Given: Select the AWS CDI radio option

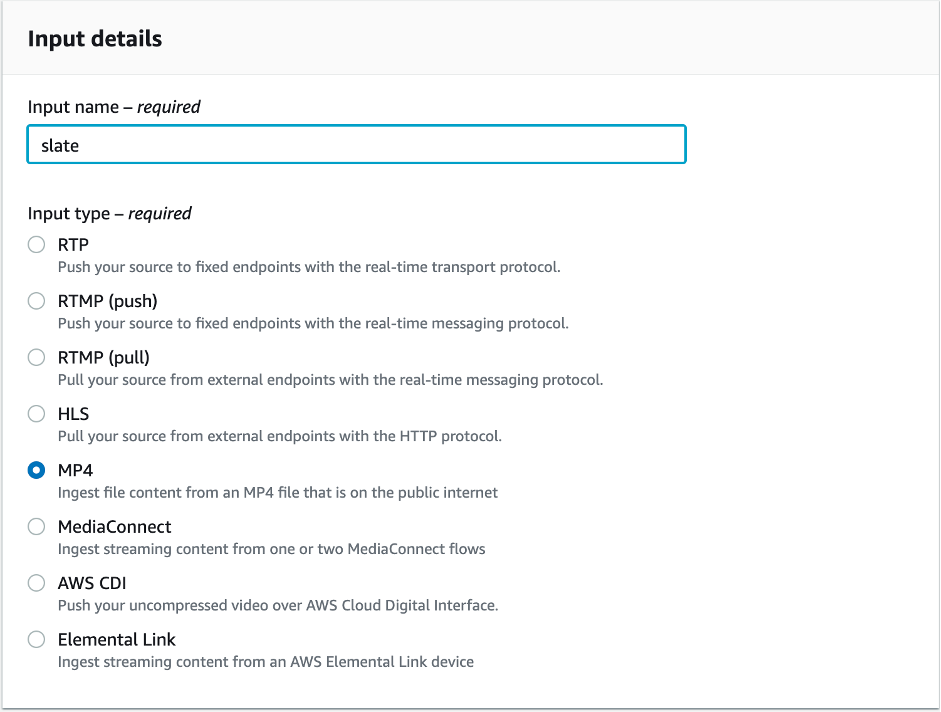Looking at the screenshot, I should [37, 583].
